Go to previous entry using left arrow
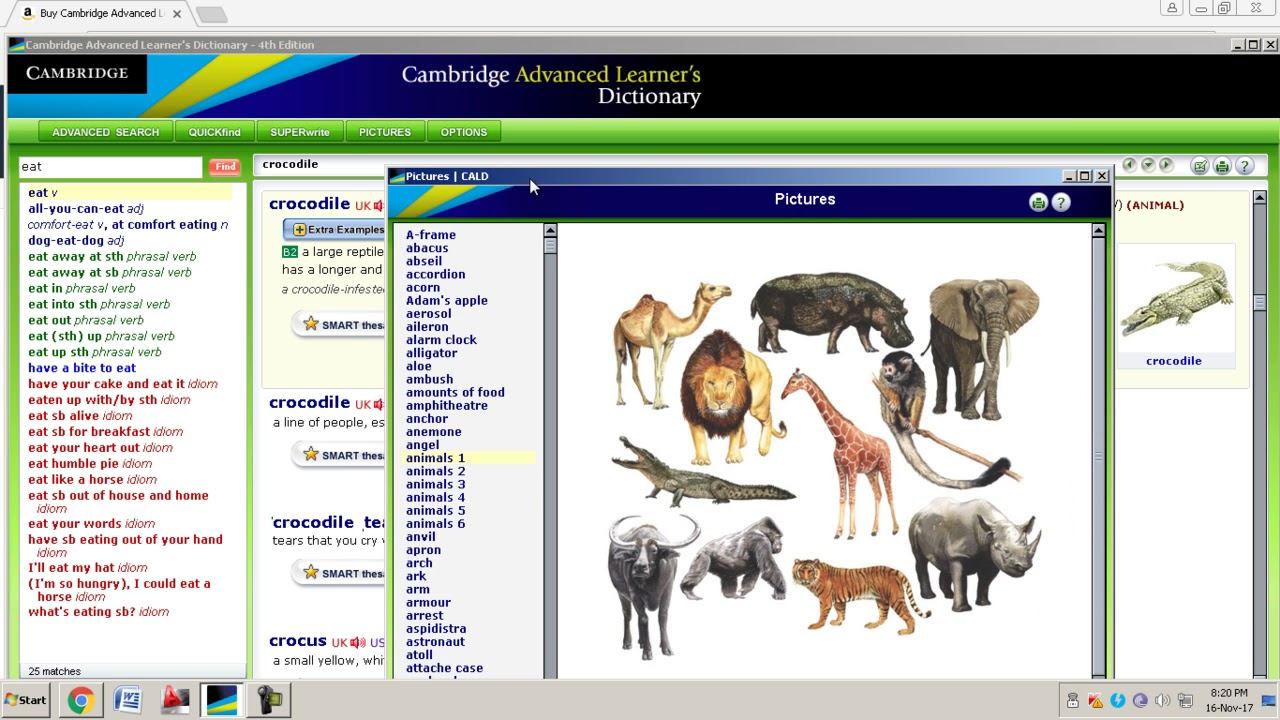The image size is (1280, 720). pyautogui.click(x=1129, y=165)
